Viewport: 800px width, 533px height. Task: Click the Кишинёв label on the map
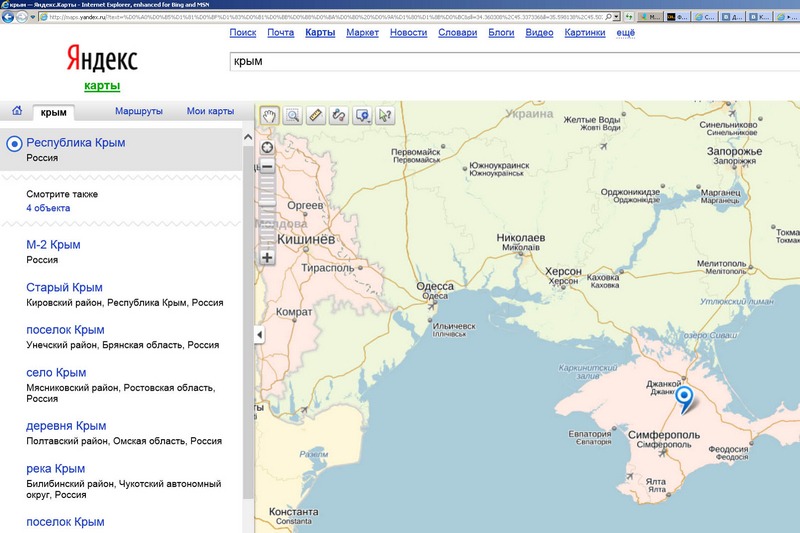click(306, 239)
